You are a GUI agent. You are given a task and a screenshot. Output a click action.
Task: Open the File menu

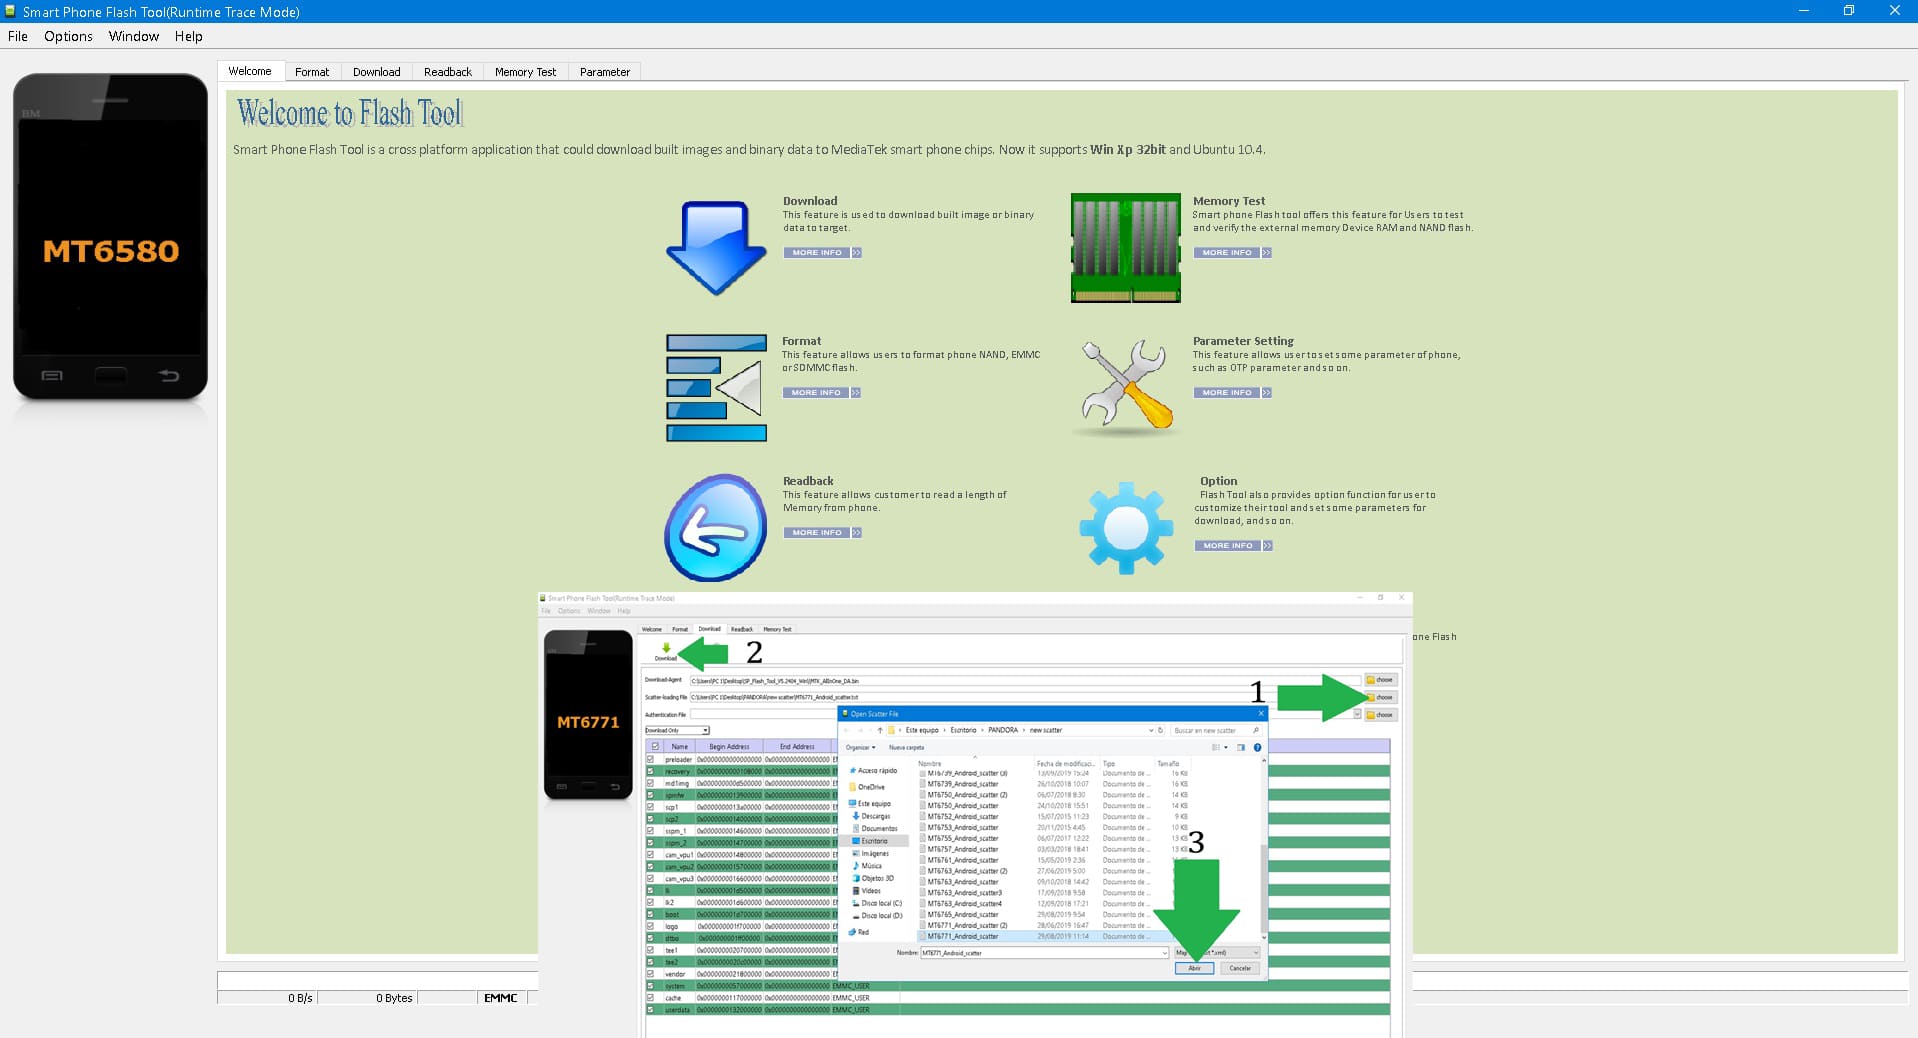click(x=18, y=36)
